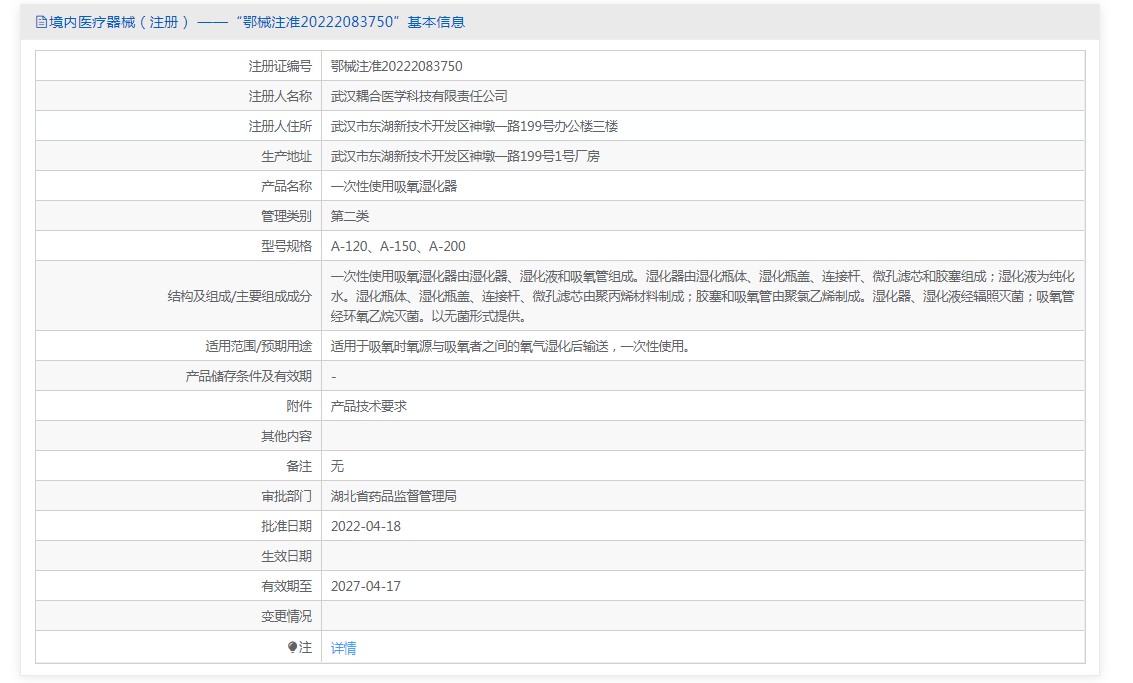Click the 审批部门 label
The width and height of the screenshot is (1133, 683).
point(287,497)
